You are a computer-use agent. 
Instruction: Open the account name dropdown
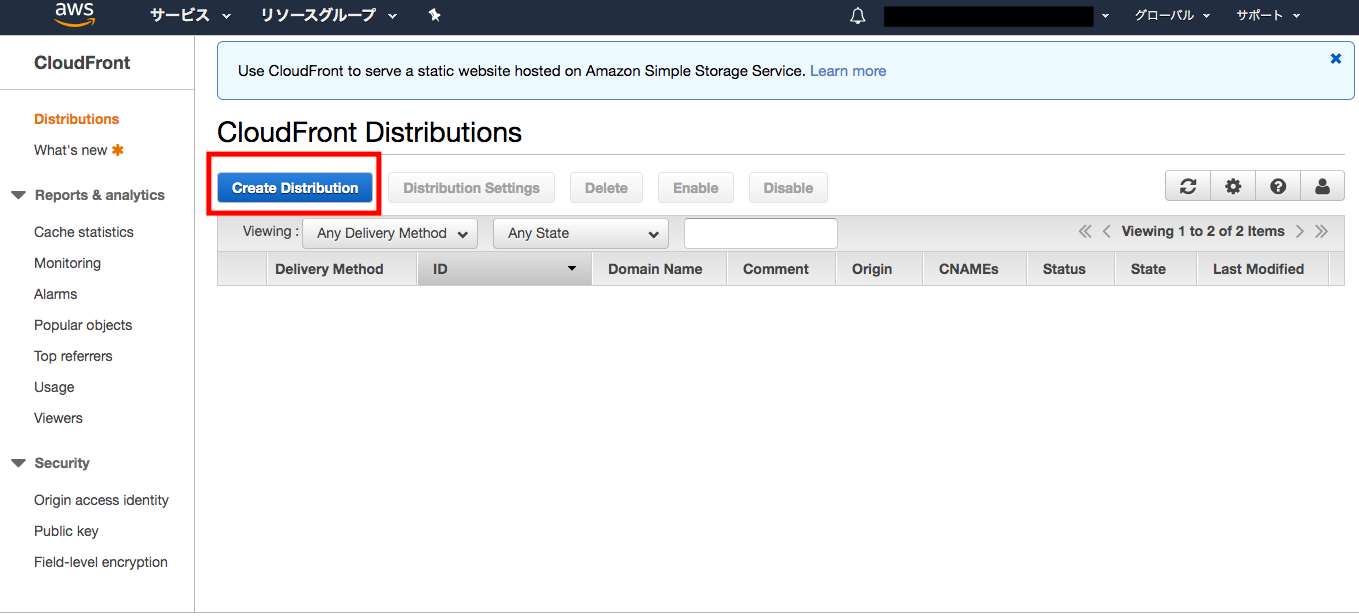pos(996,16)
